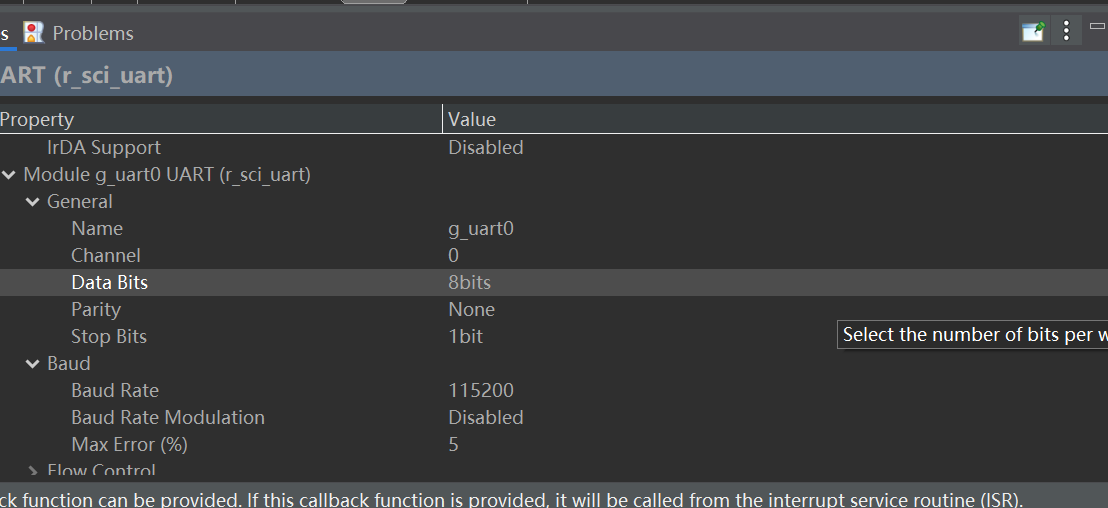Image resolution: width=1108 pixels, height=508 pixels.
Task: Edit the Name value g_uart0
Action: 481,228
